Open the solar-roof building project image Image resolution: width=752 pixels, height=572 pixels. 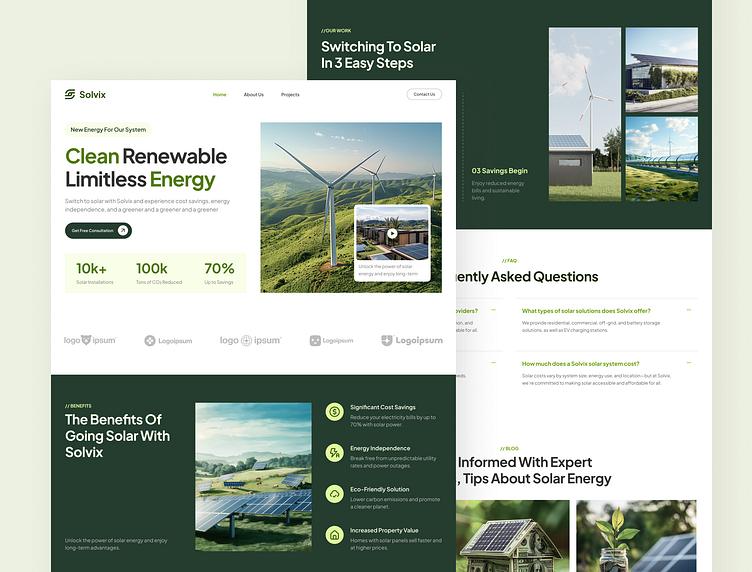tap(662, 70)
